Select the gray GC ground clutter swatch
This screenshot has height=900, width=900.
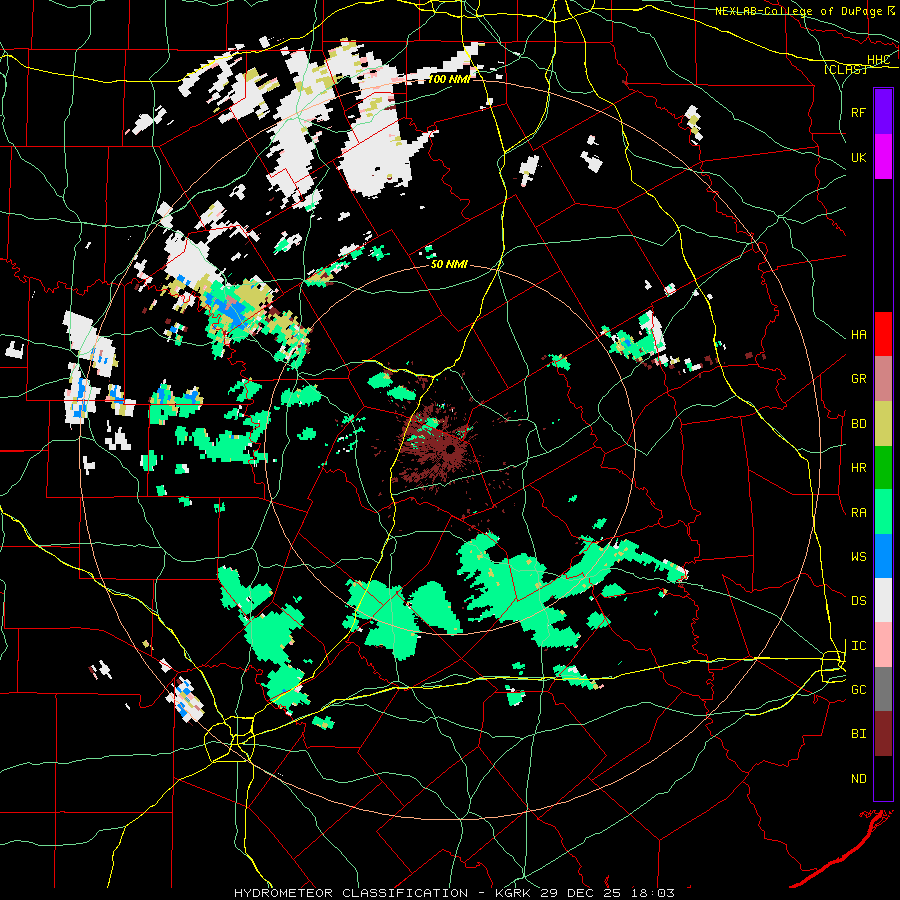(x=883, y=689)
